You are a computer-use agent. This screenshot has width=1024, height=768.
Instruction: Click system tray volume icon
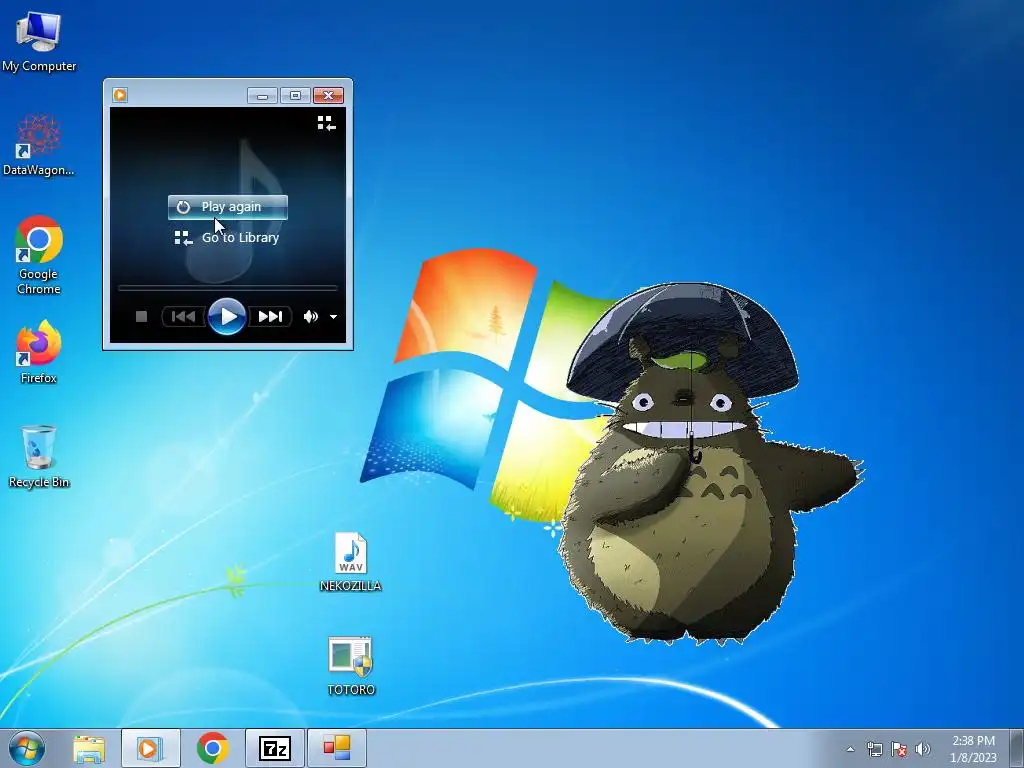[x=922, y=749]
